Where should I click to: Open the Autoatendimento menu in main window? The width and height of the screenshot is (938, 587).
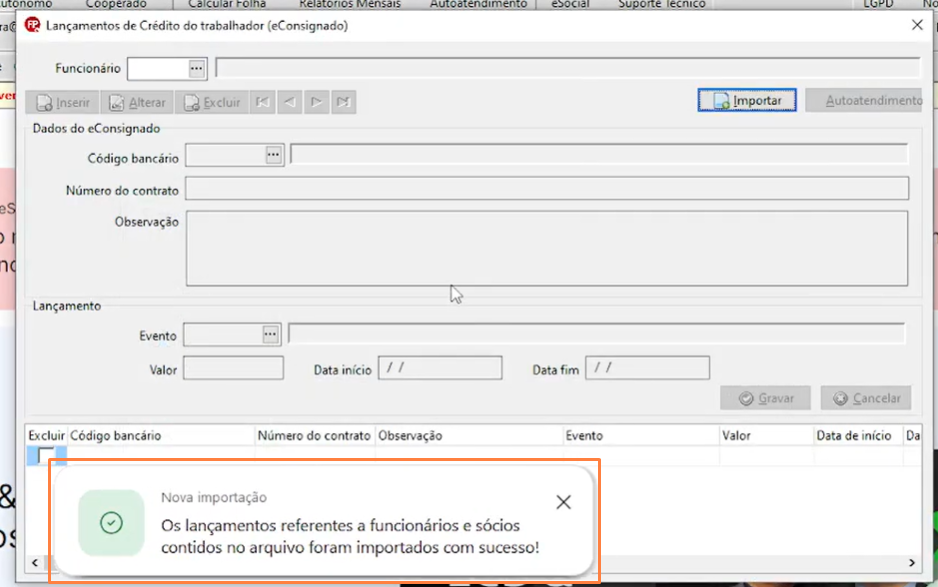point(479,4)
